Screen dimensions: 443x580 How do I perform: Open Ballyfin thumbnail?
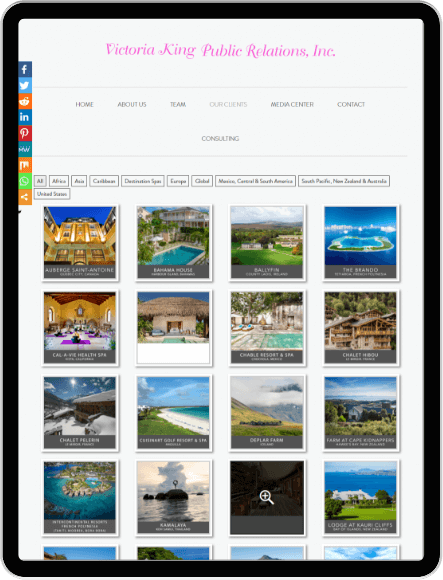click(267, 243)
